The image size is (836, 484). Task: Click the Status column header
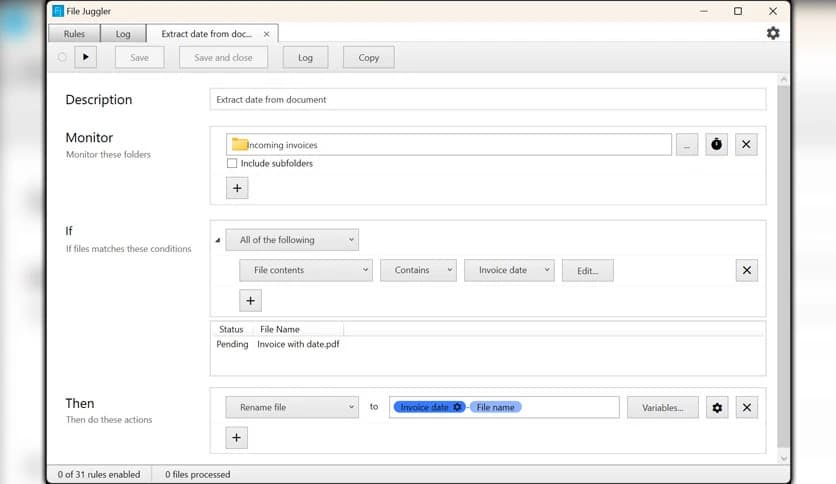pos(231,329)
